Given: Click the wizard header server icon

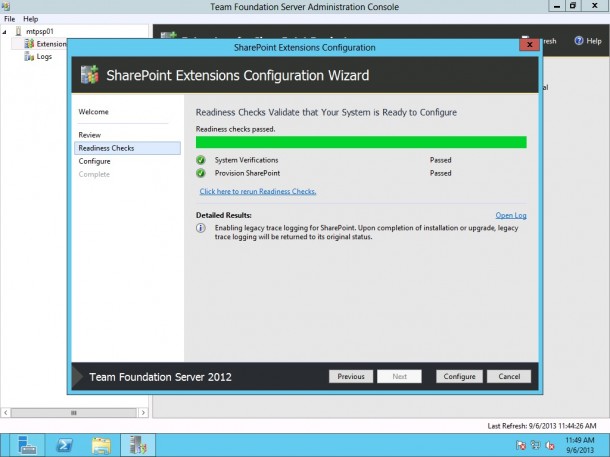Looking at the screenshot, I should tap(89, 75).
